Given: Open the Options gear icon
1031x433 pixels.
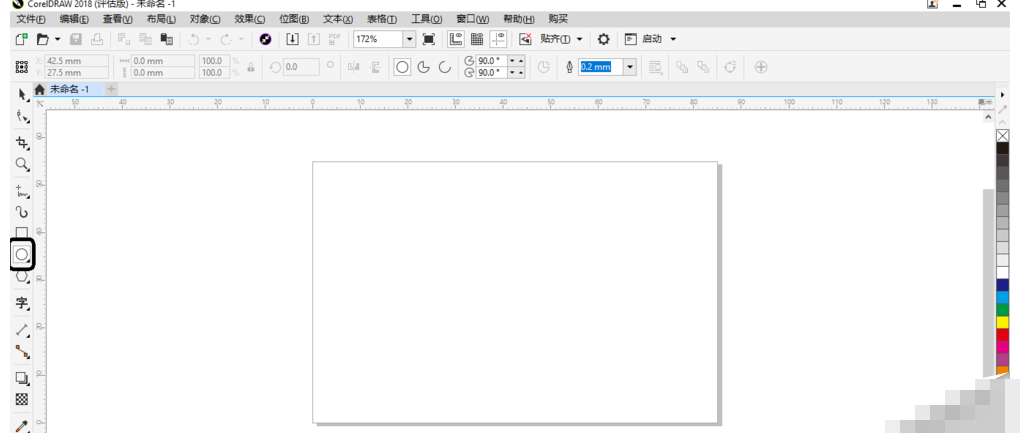Looking at the screenshot, I should coord(603,39).
